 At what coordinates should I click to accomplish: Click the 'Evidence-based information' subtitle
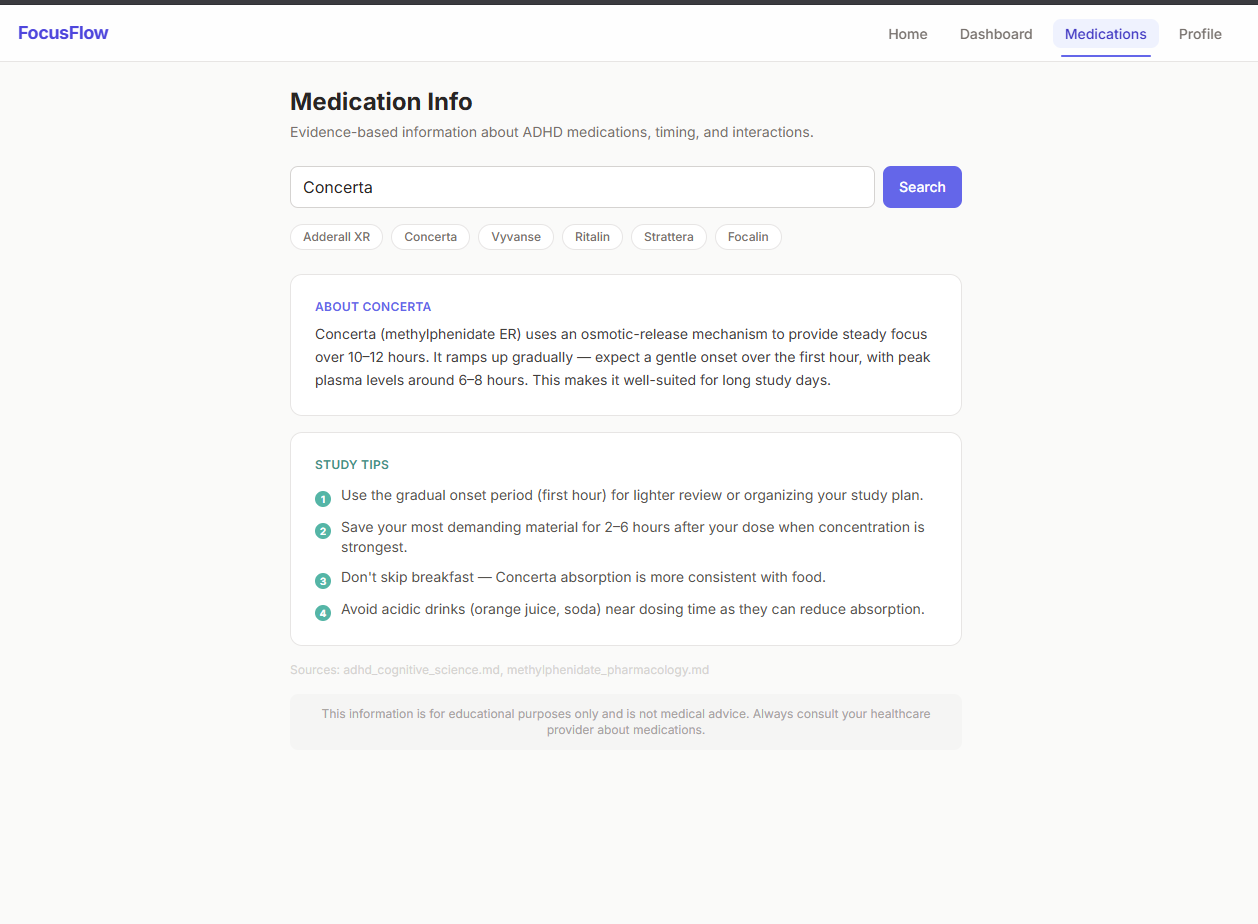tap(552, 132)
